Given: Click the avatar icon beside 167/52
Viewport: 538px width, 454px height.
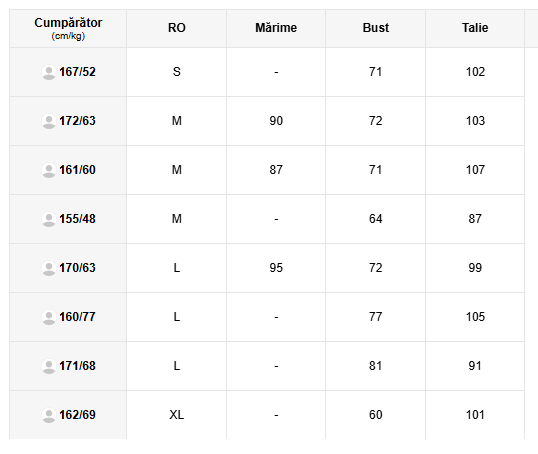Looking at the screenshot, I should 49,72.
